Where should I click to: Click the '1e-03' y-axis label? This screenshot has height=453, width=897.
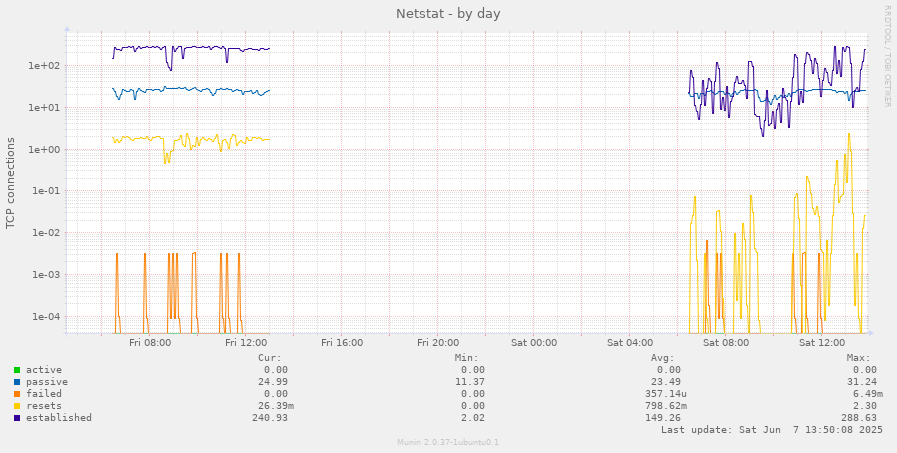coord(44,275)
